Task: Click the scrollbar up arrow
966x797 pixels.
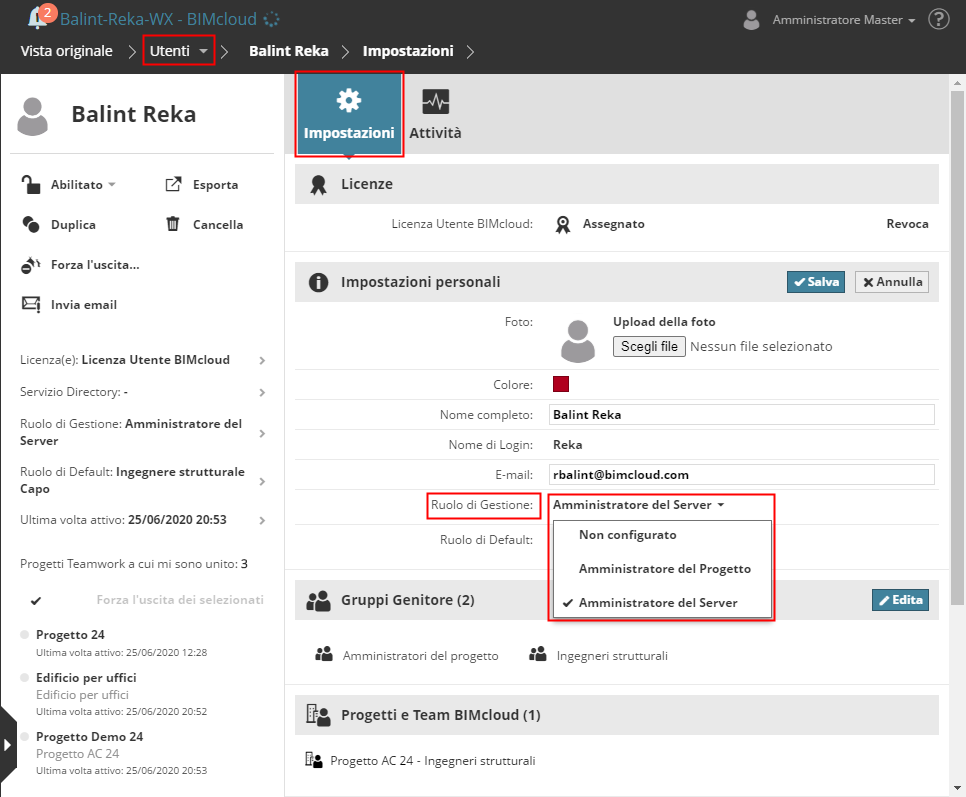Action: [957, 83]
